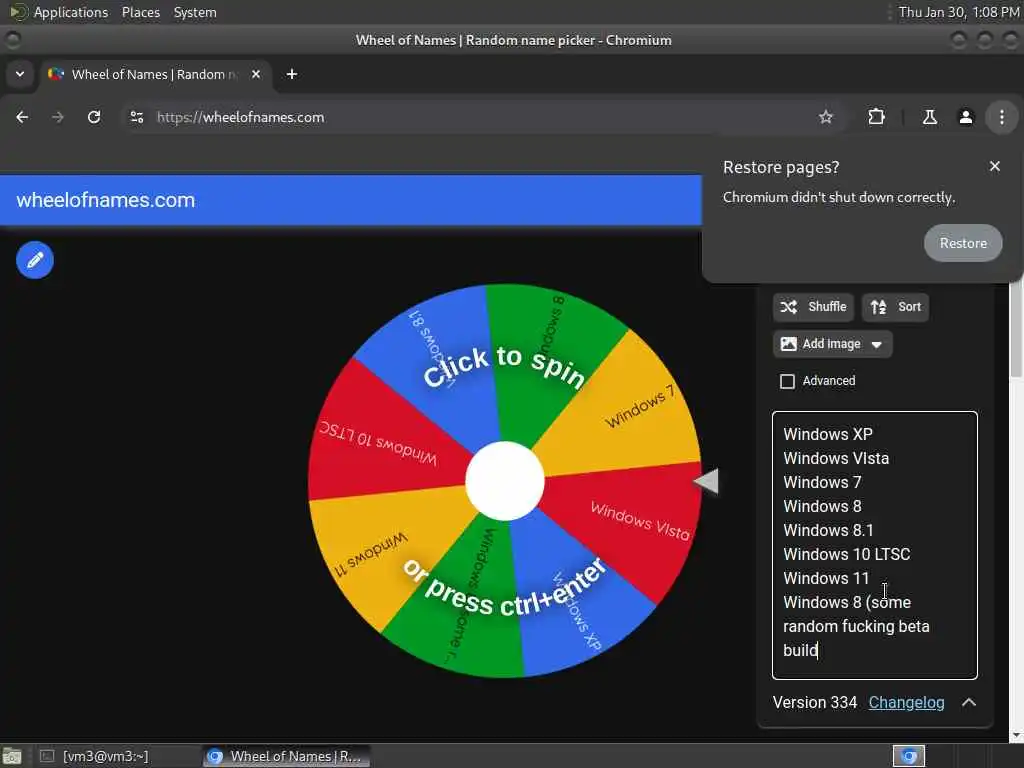1024x768 pixels.
Task: Select Wheel of Names taskbar window button
Action: pyautogui.click(x=286, y=756)
